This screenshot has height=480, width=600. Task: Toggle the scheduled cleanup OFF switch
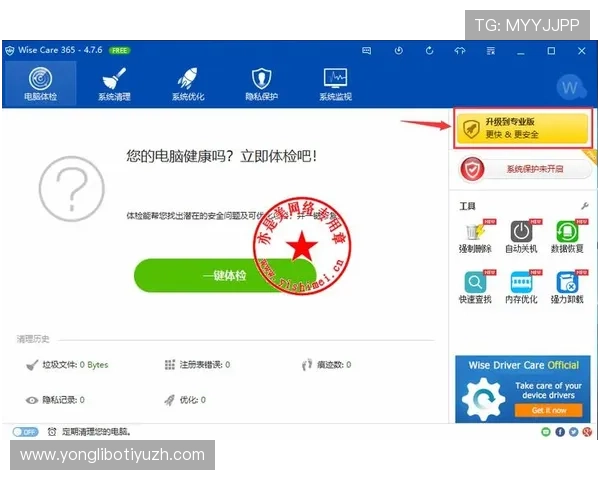click(25, 432)
